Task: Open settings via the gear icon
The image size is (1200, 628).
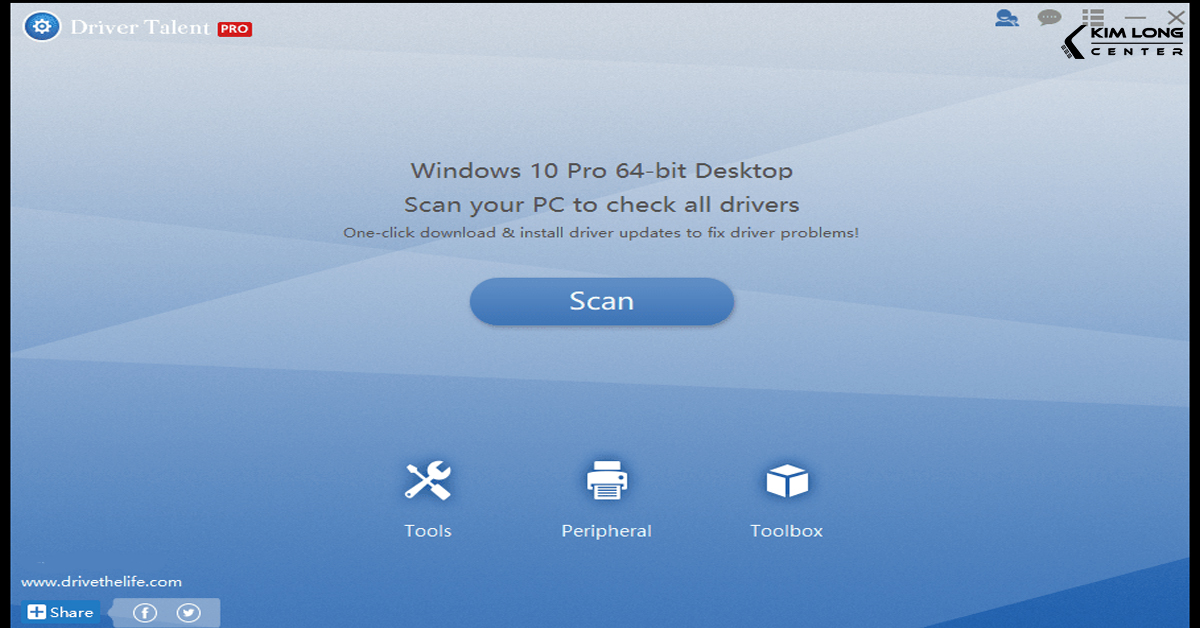Action: tap(40, 27)
